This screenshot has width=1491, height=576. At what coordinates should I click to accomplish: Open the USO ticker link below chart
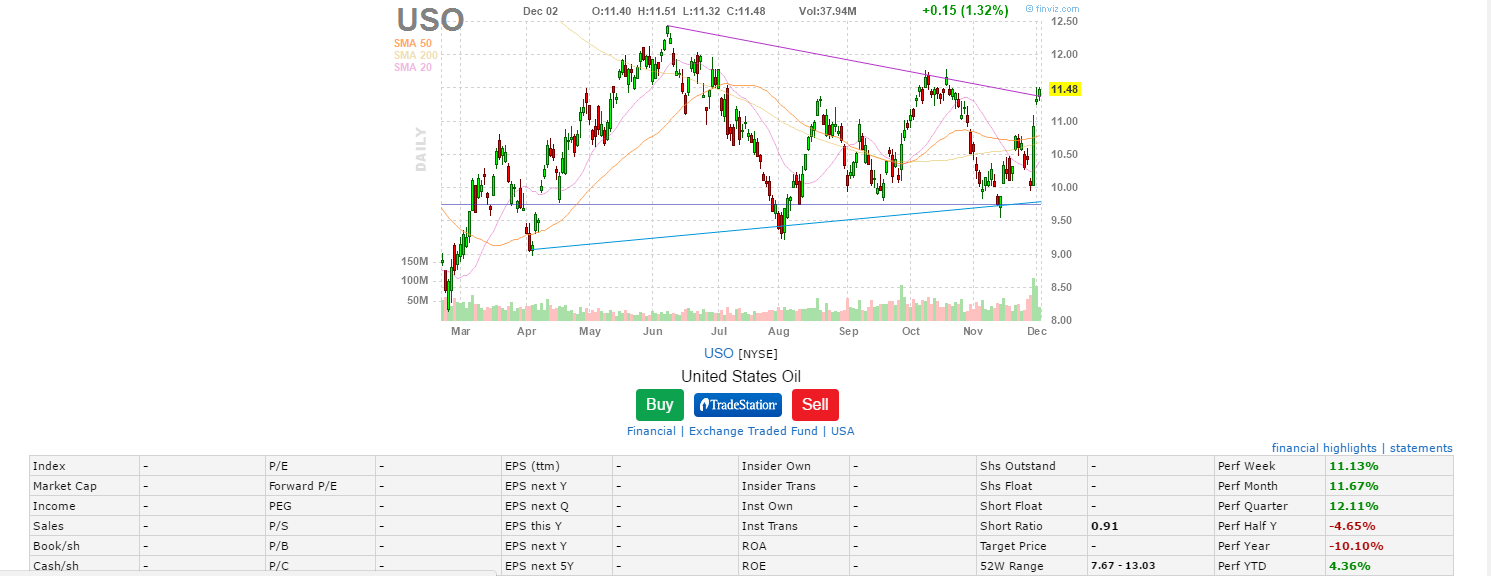pyautogui.click(x=719, y=353)
